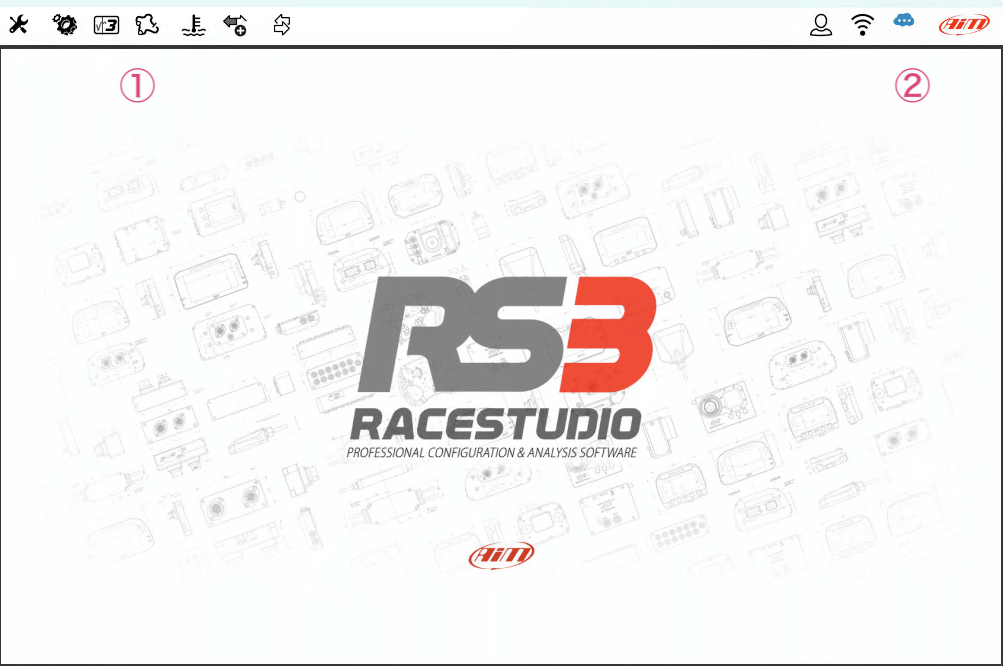Open preferences via the wrench and screwdriver icon
Screen dimensions: 1003x666
[19, 25]
